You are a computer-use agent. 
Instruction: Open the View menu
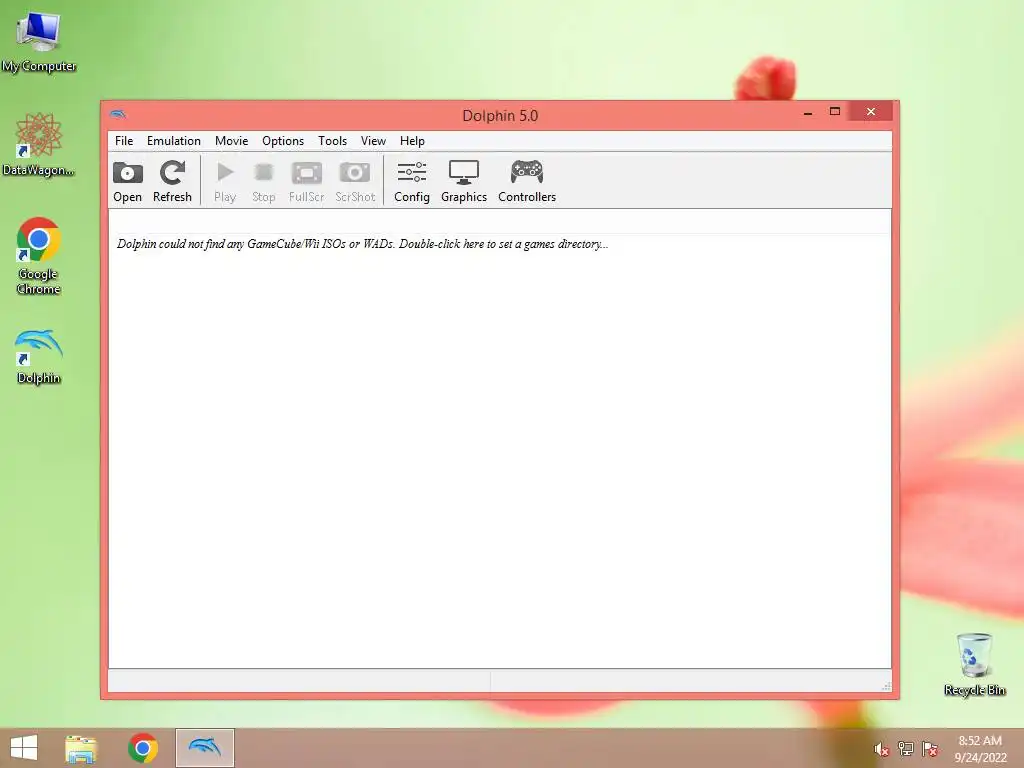(373, 141)
